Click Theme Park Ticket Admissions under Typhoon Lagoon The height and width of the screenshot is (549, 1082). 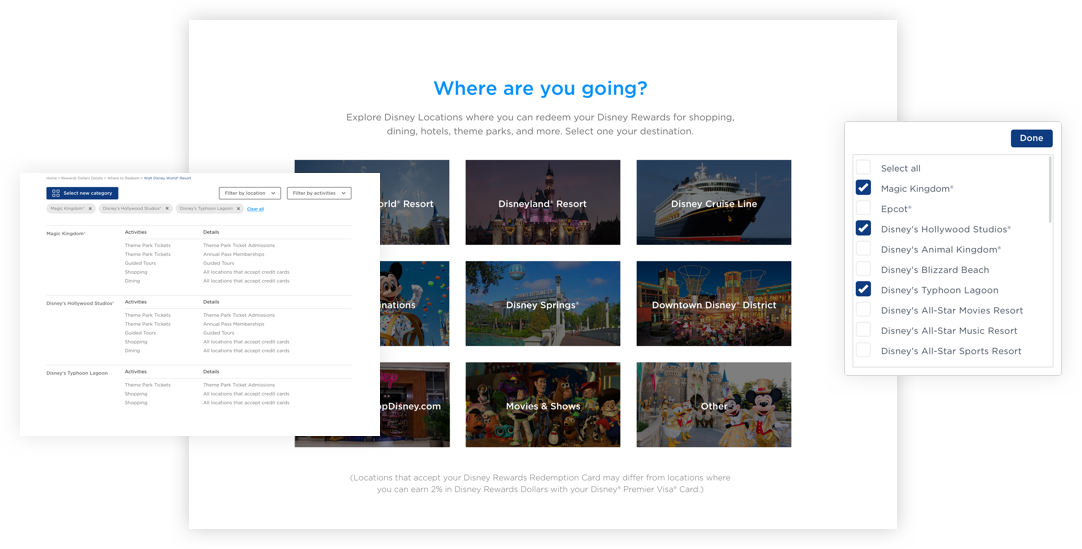click(x=239, y=385)
